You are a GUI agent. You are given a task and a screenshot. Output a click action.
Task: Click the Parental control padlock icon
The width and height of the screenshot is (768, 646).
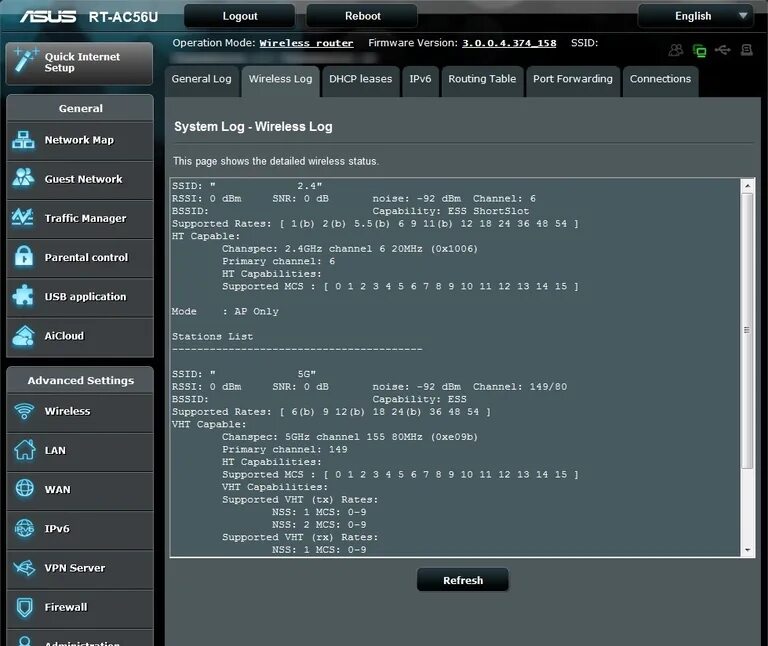[24, 256]
